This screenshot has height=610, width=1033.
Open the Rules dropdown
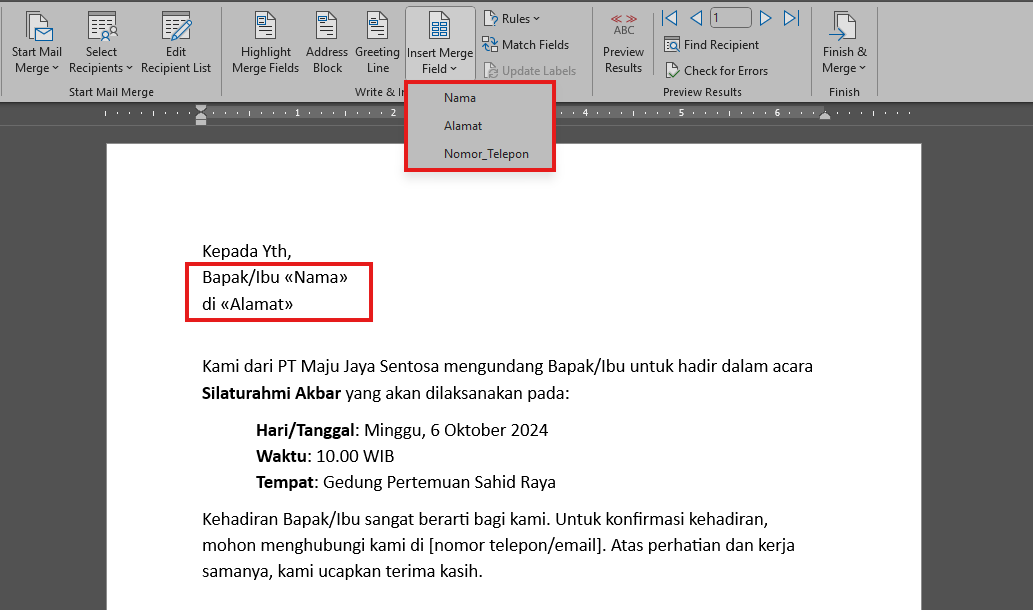click(x=512, y=17)
